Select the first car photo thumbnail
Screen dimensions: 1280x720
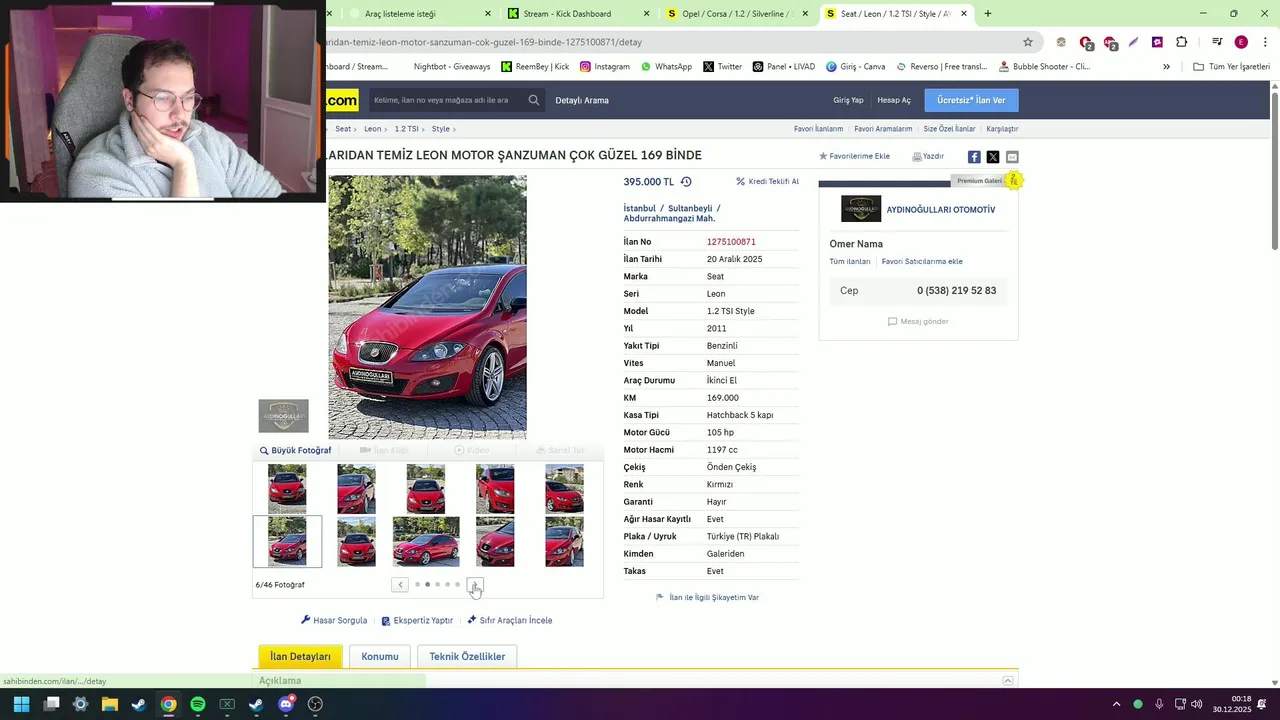coord(287,489)
